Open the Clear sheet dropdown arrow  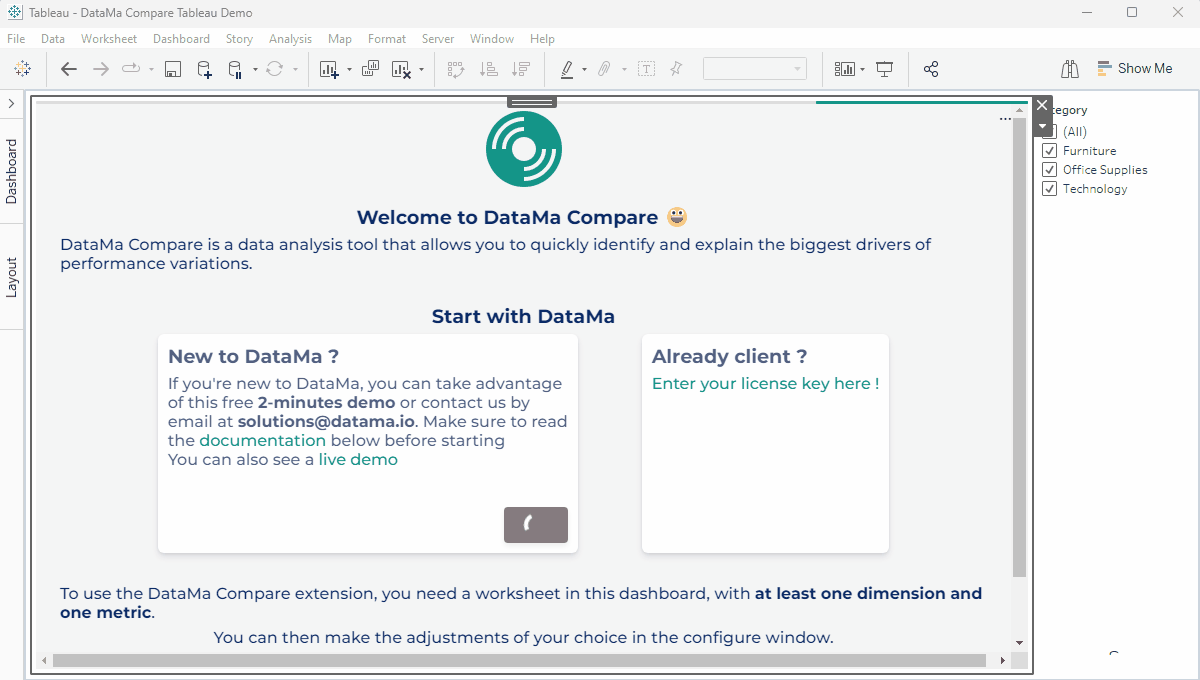421,70
